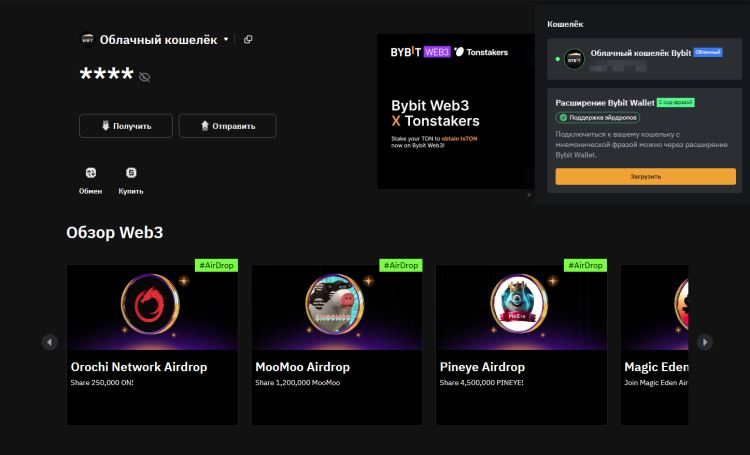Click the Поддержка эйрдропов badge
The image size is (750, 455).
click(x=597, y=117)
